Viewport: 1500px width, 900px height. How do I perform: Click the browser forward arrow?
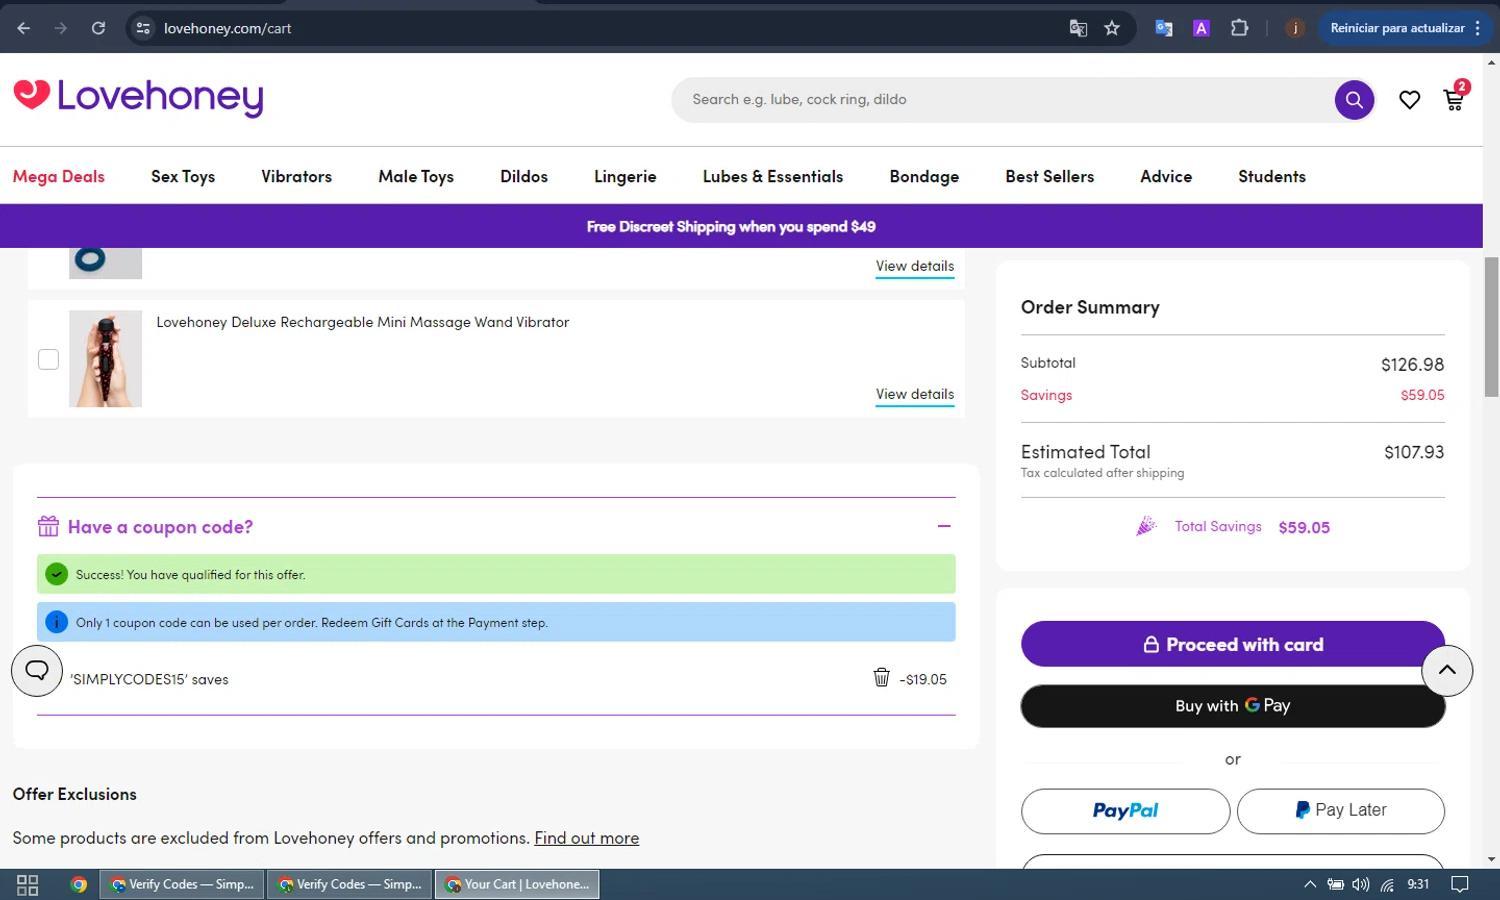61,28
